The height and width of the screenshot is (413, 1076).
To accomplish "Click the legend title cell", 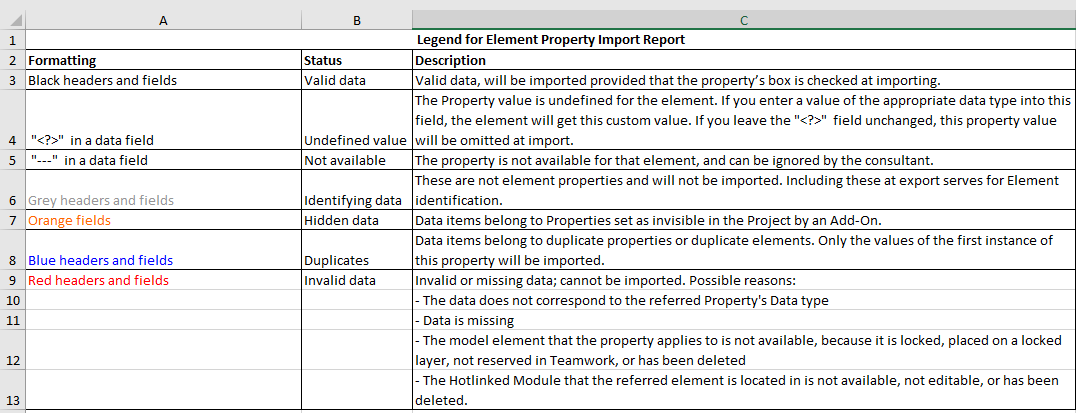I will click(550, 41).
